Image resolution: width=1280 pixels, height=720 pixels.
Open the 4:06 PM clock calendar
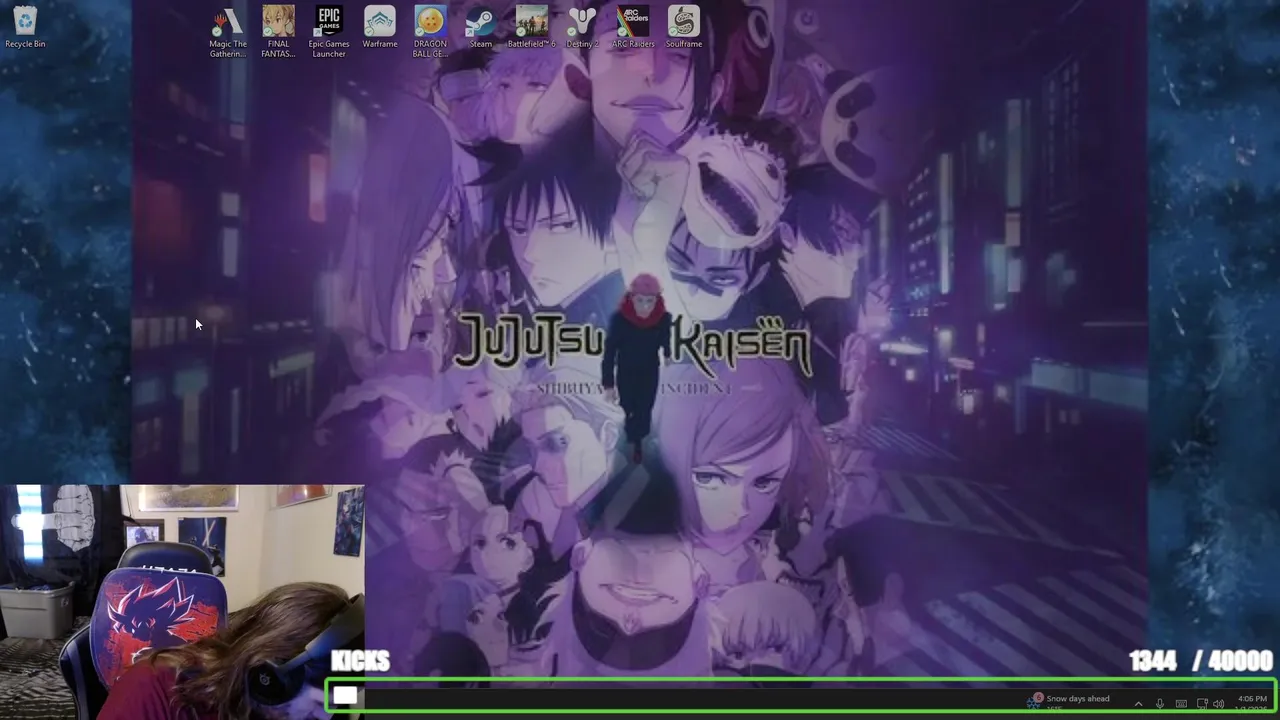pyautogui.click(x=1252, y=703)
